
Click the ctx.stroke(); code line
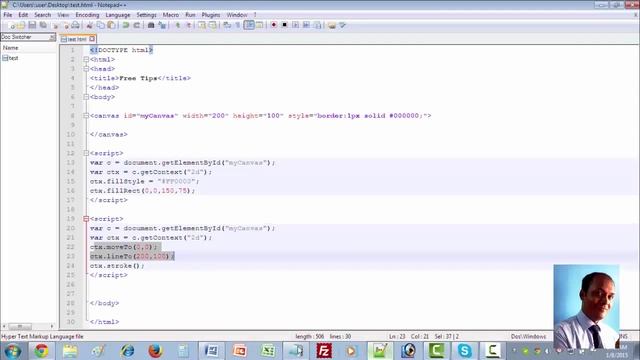coord(117,266)
